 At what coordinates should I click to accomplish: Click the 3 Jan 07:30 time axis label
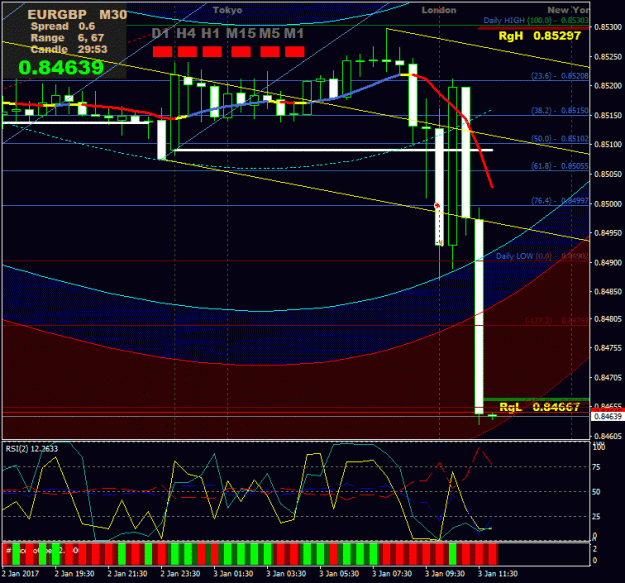pos(392,574)
